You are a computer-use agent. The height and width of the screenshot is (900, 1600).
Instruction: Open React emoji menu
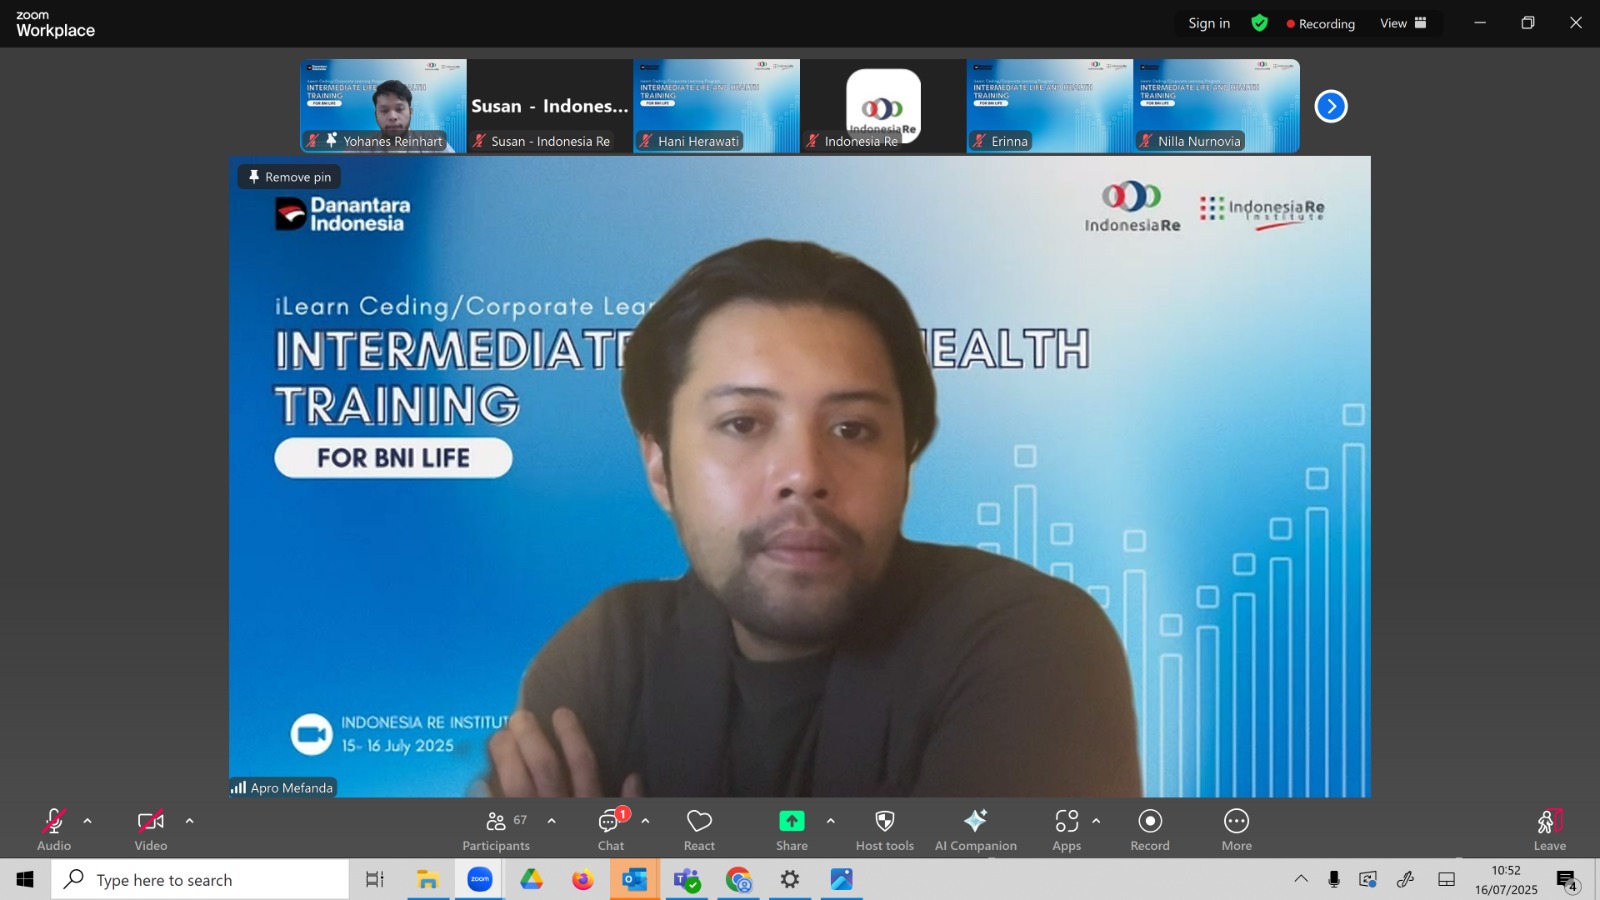699,830
